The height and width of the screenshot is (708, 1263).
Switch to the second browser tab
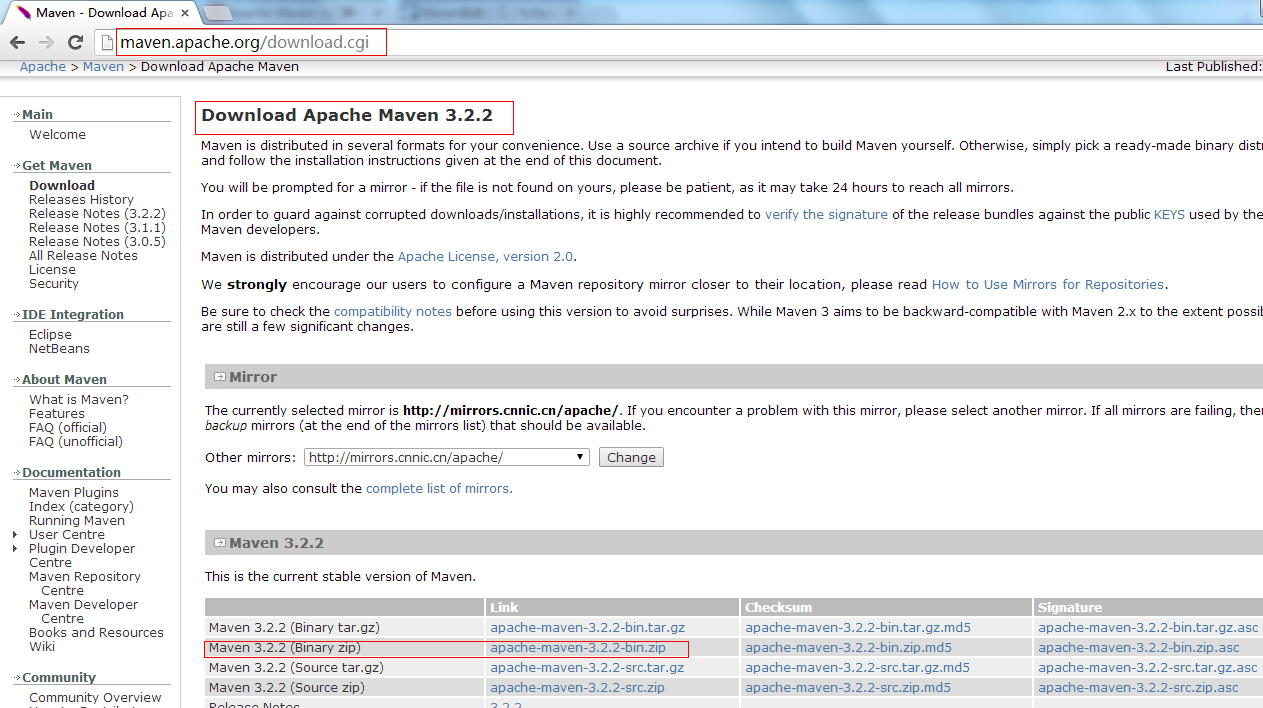pos(280,13)
